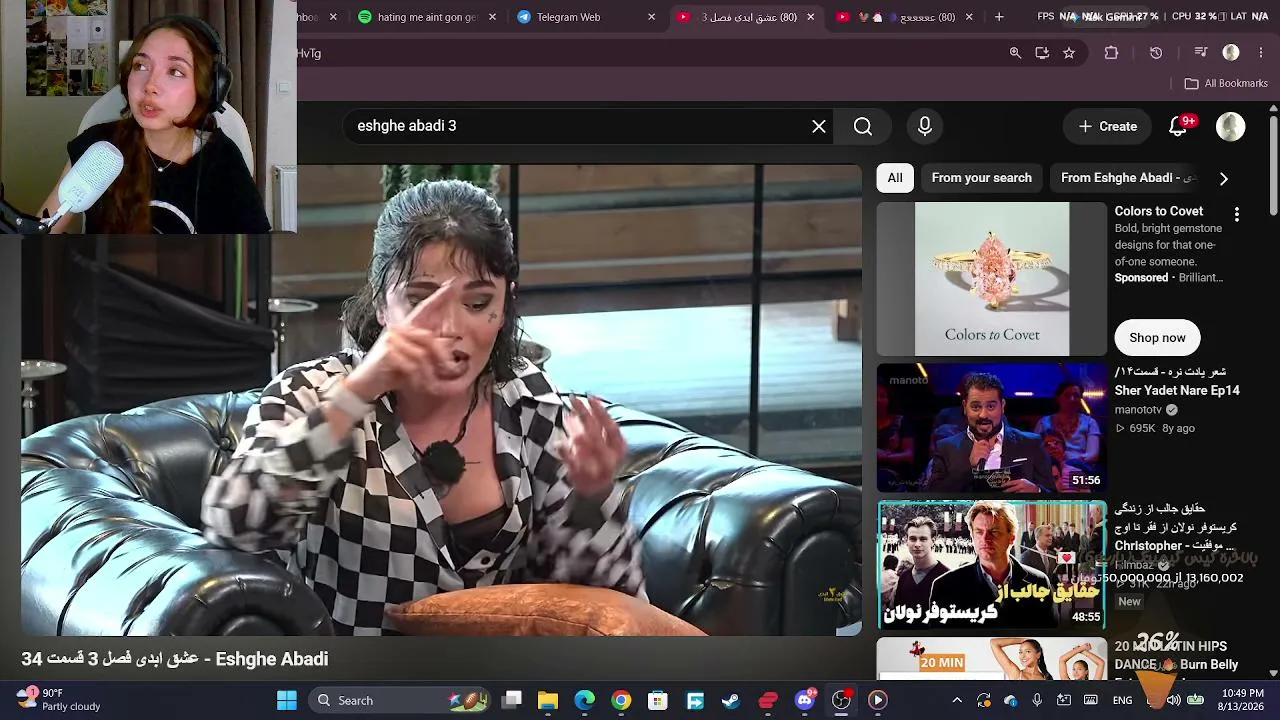Open the taskbar clock showing 10:49 PM
Screen dimensions: 1280x720
point(1242,700)
